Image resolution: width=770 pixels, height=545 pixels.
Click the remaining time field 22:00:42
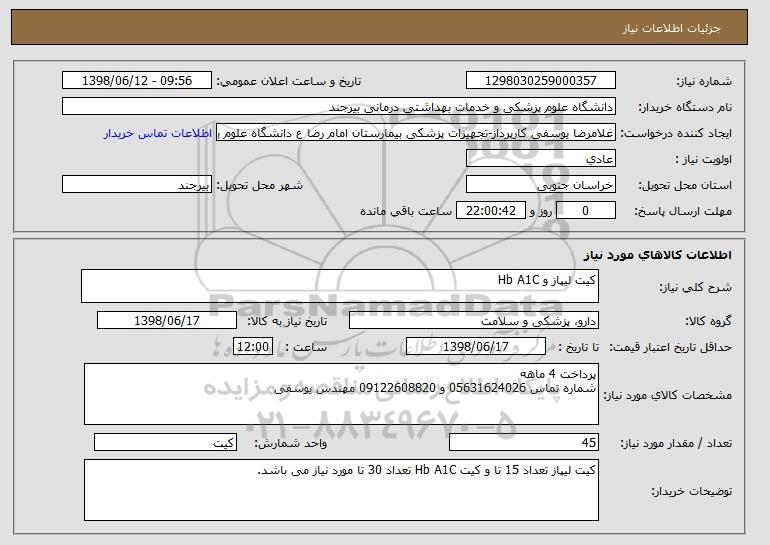(491, 211)
